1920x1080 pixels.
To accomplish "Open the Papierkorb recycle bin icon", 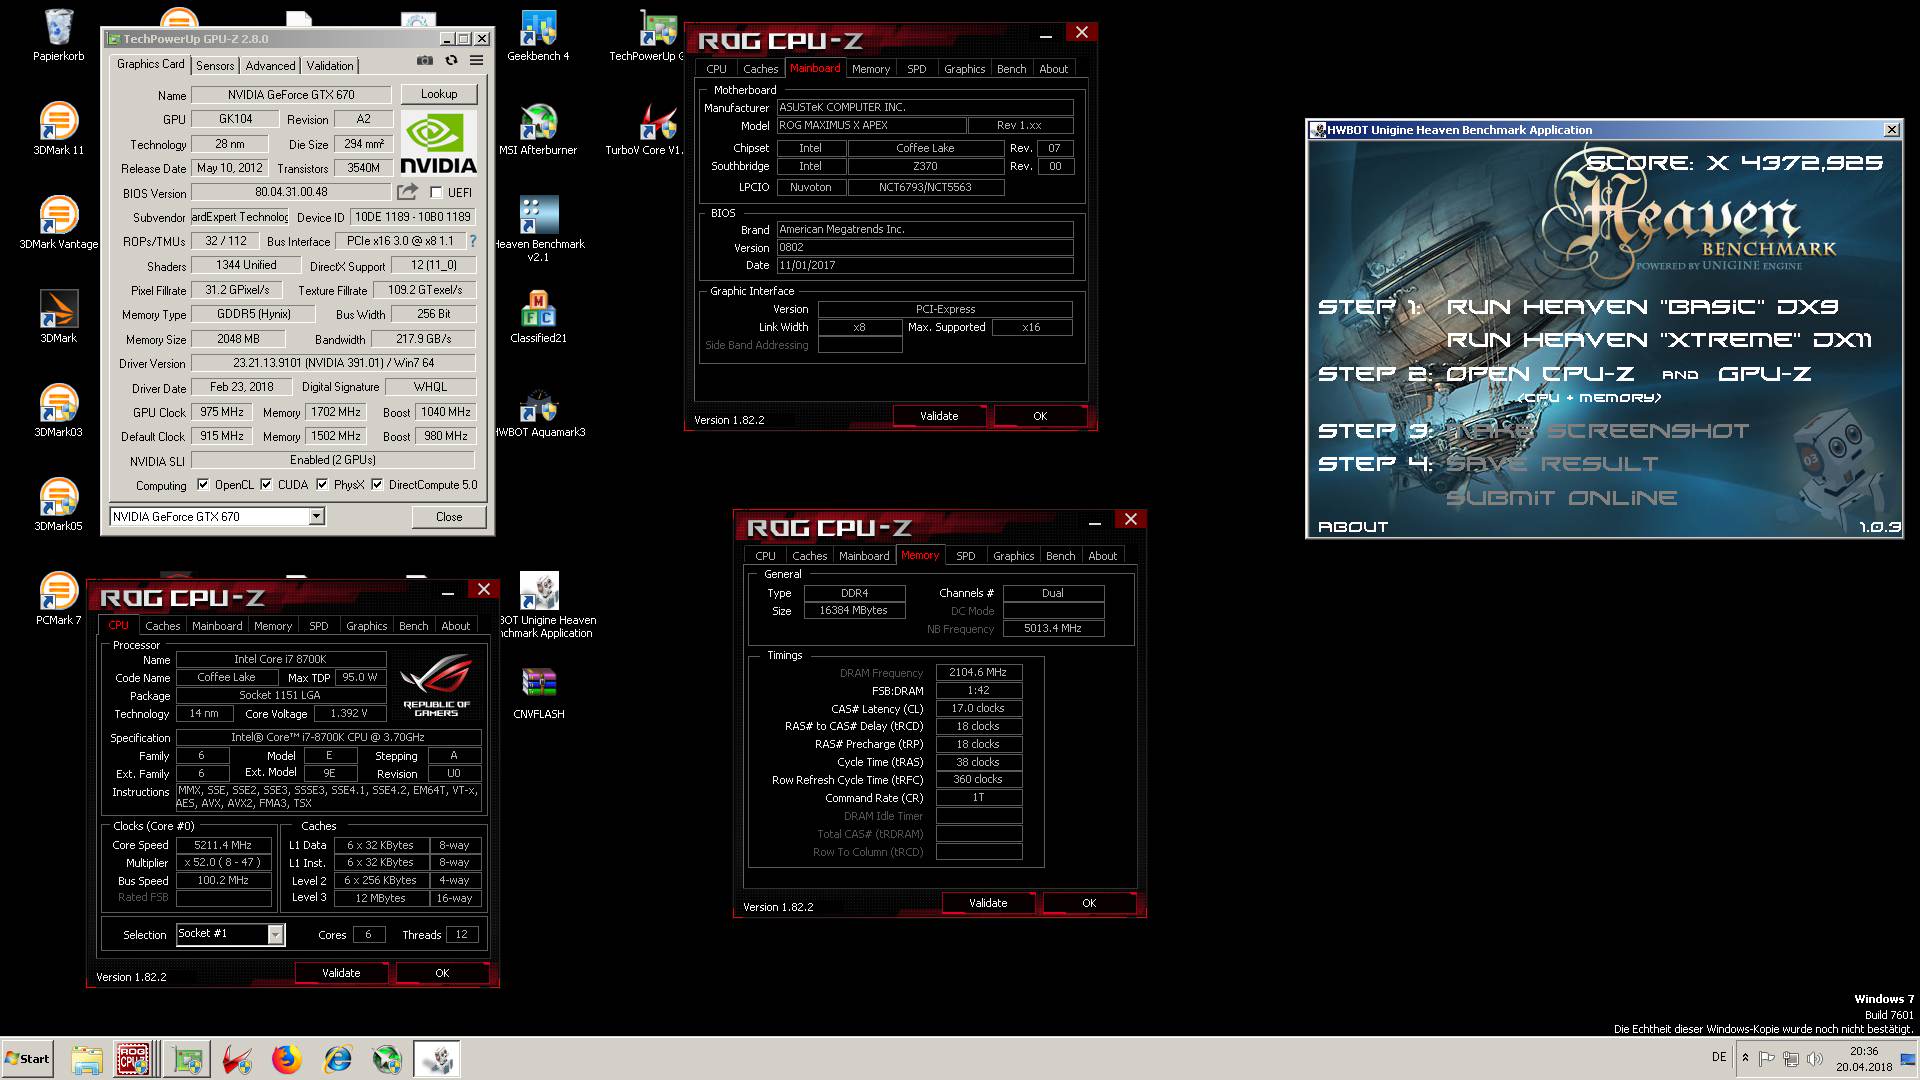I will 58,36.
